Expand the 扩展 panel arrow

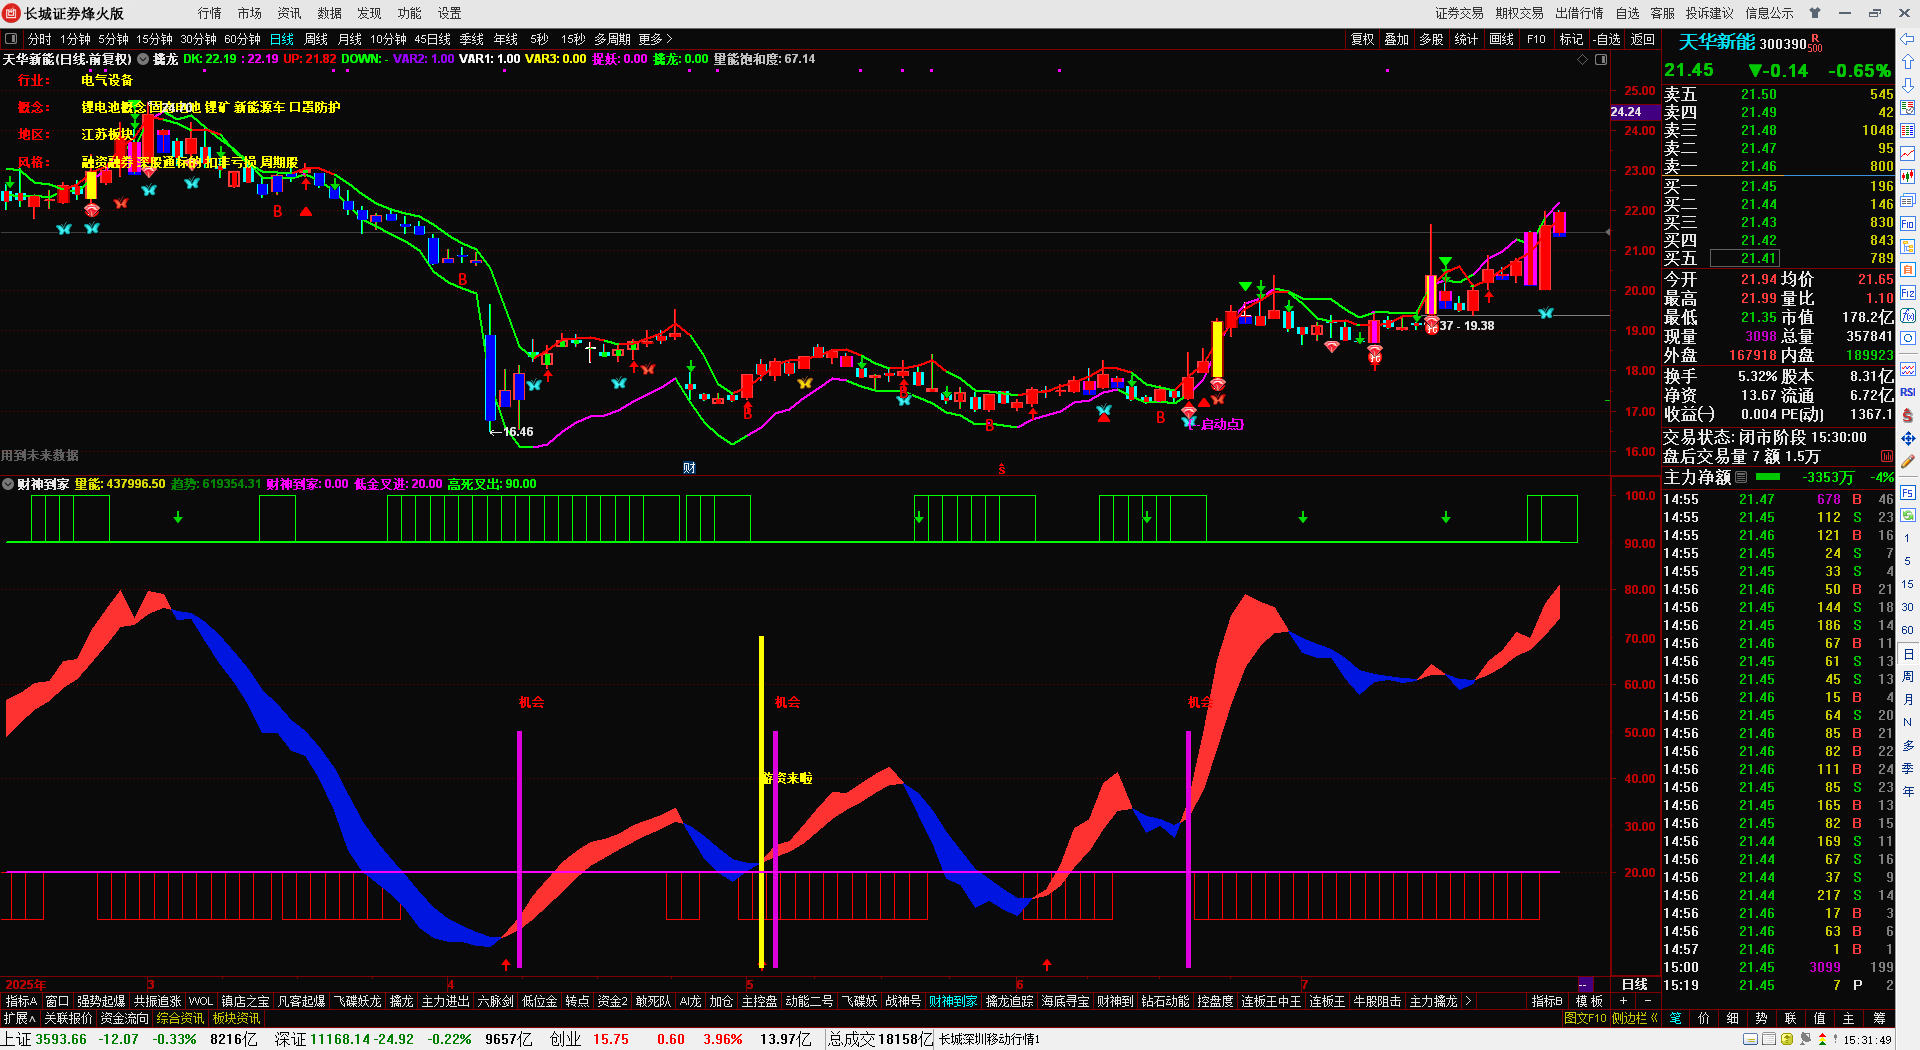coord(20,1018)
